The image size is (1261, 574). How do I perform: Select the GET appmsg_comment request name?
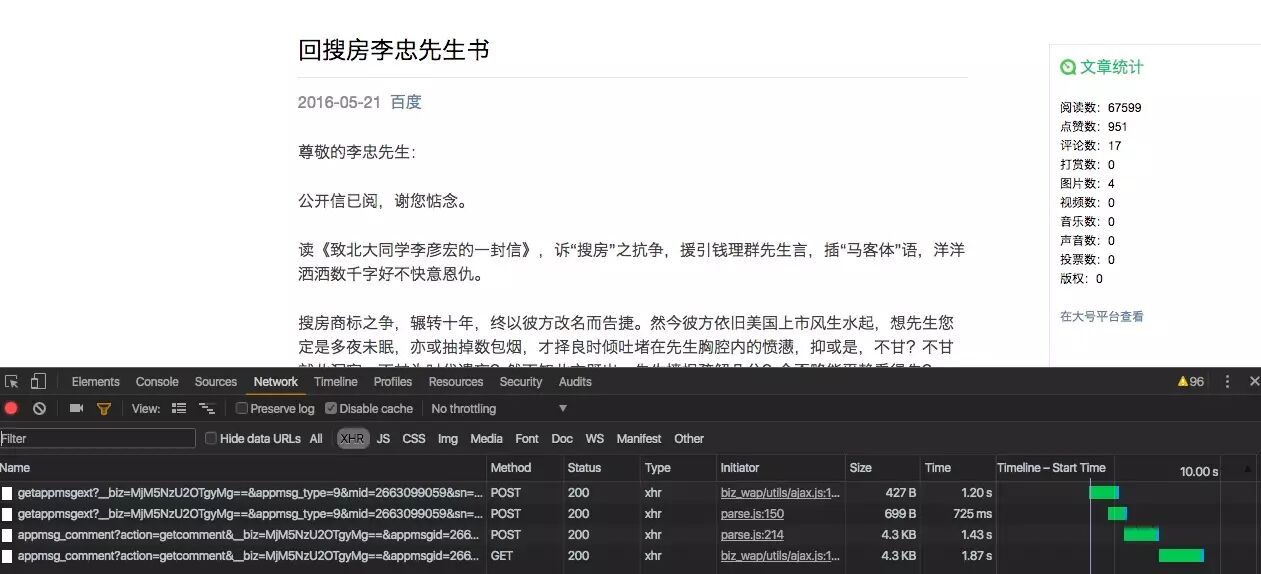248,556
